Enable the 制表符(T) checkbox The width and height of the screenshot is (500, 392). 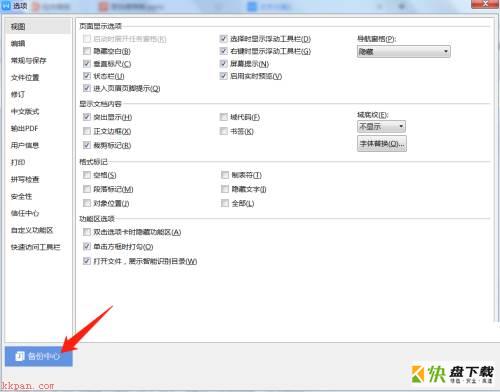(225, 175)
